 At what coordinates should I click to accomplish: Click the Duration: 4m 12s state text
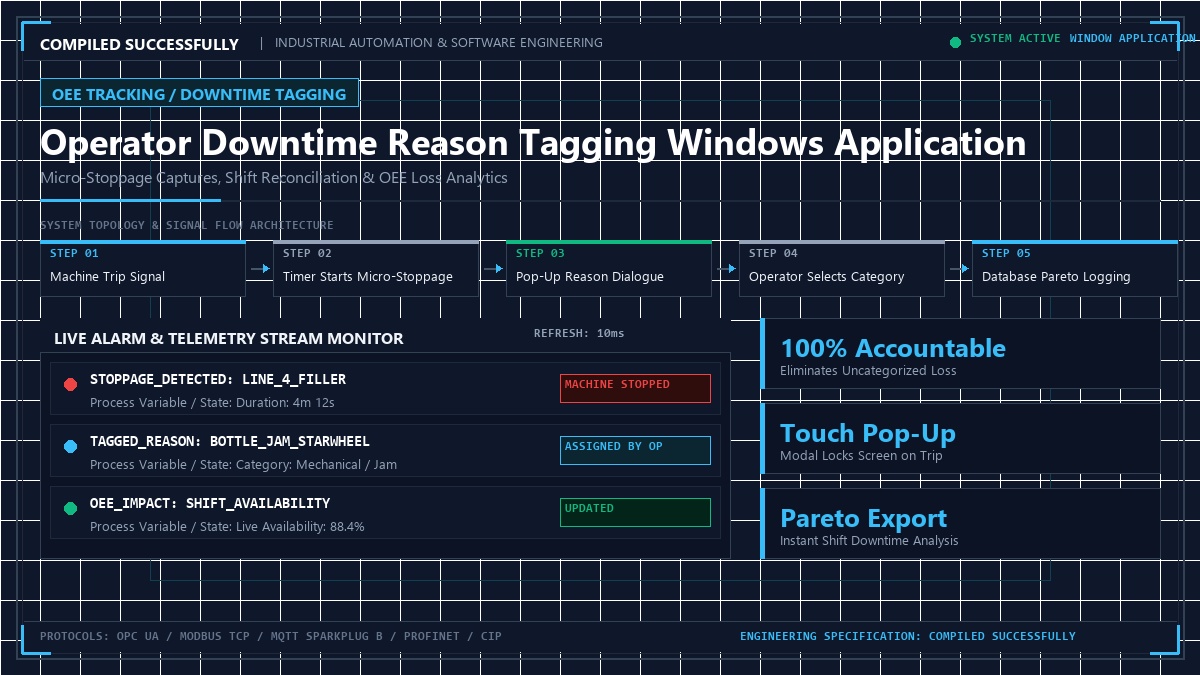pos(285,403)
